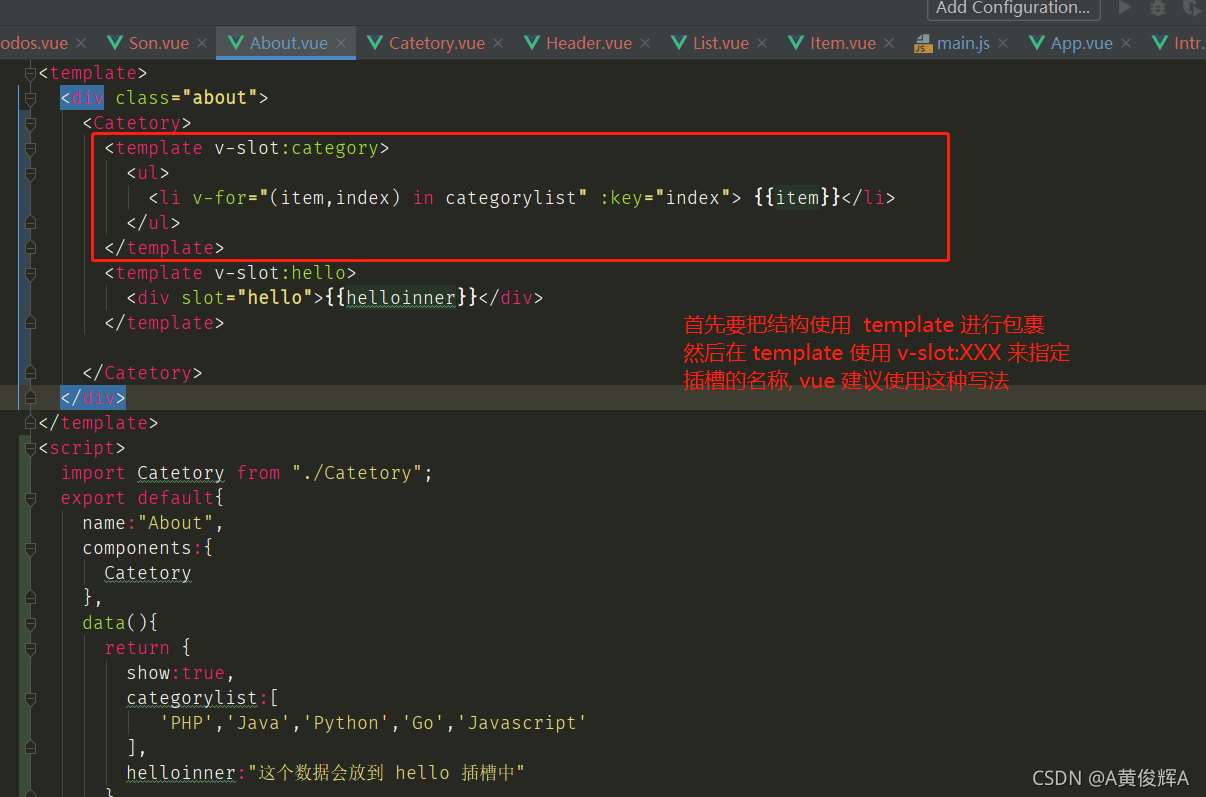Viewport: 1206px width, 797px height.
Task: Collapse the opening <Catetory> fold marker
Action: (x=30, y=123)
